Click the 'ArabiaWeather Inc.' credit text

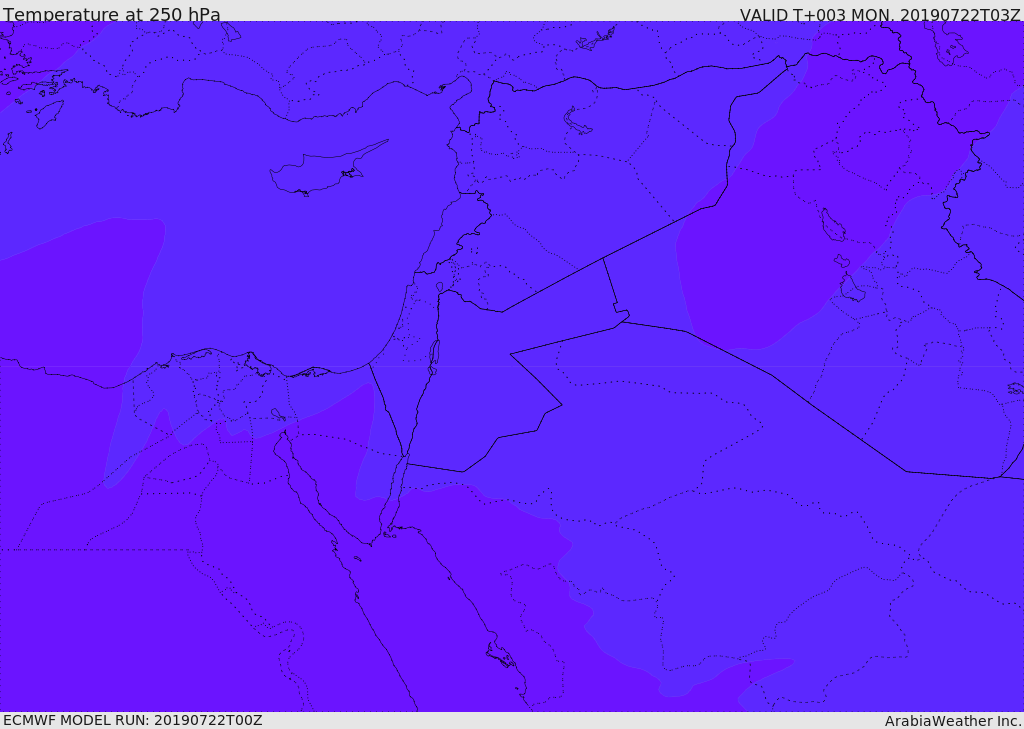953,721
